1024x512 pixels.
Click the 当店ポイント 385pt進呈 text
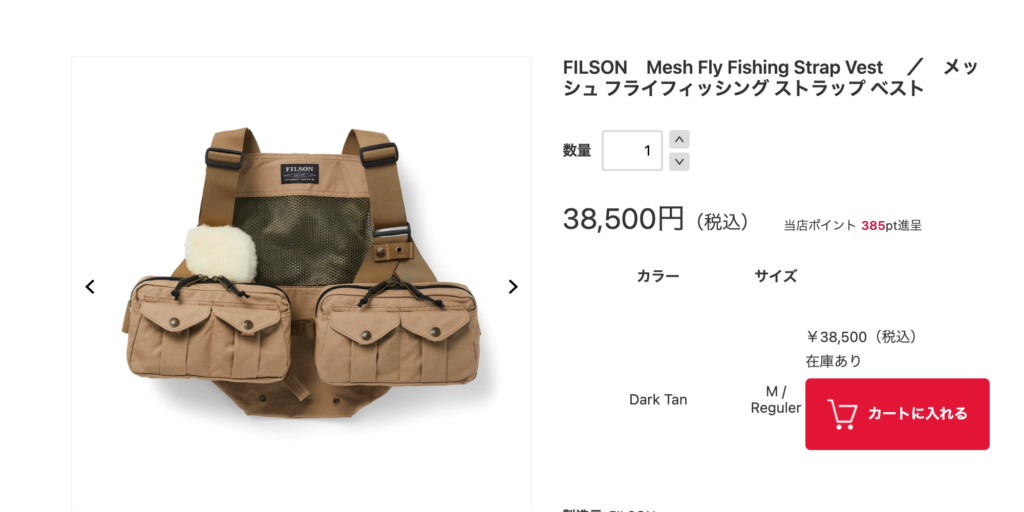pos(852,226)
